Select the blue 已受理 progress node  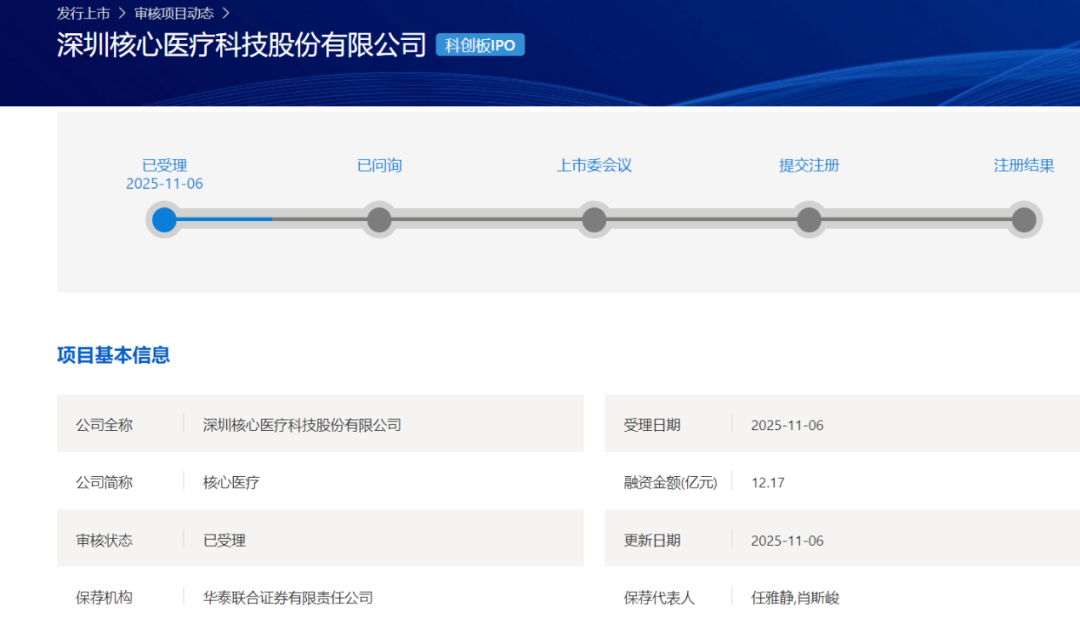(165, 220)
